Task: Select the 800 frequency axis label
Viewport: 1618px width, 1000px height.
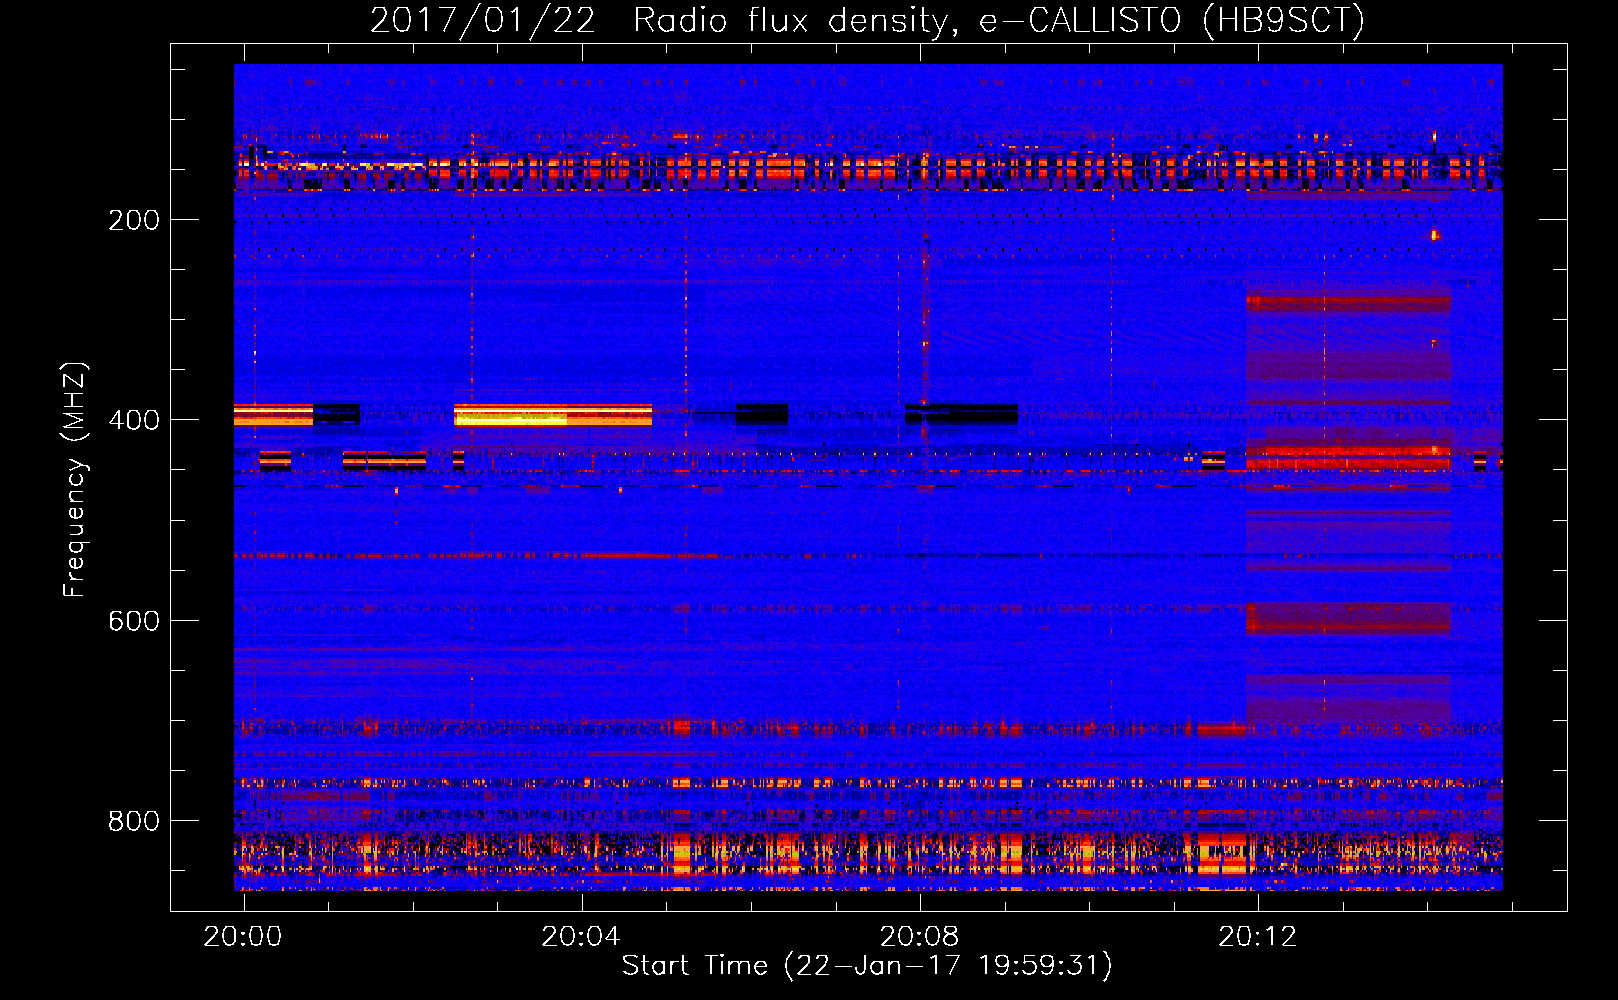Action: 134,821
